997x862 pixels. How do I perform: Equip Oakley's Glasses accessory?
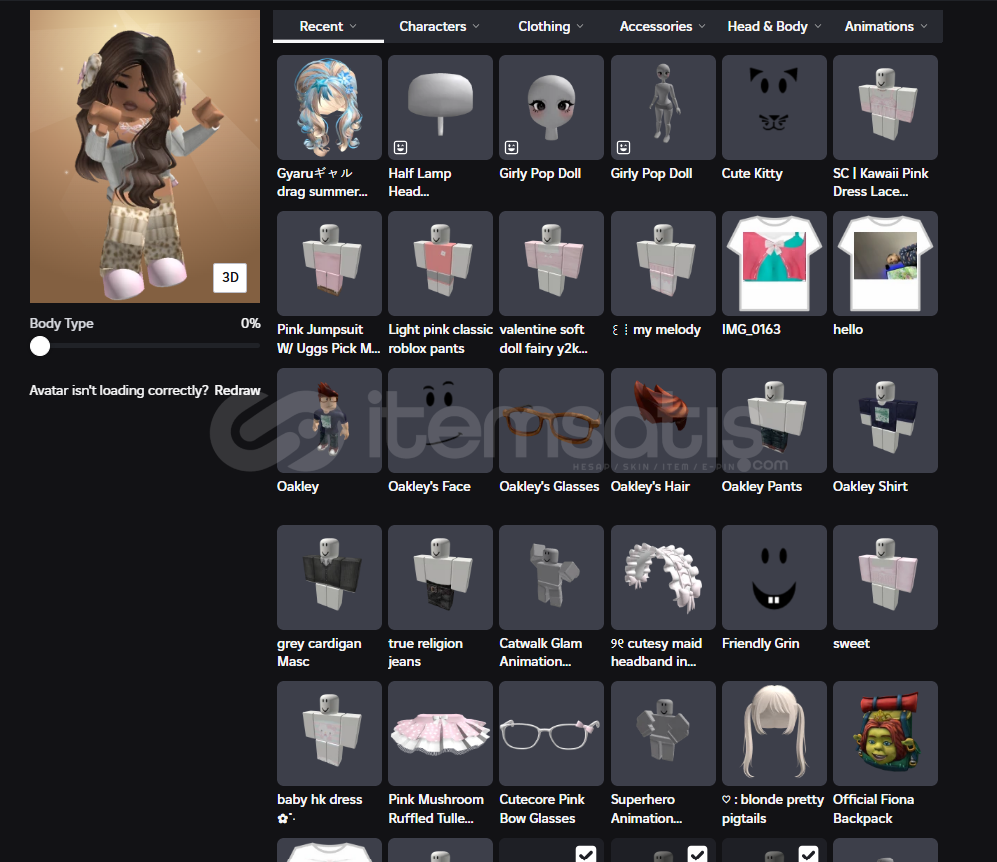click(551, 420)
